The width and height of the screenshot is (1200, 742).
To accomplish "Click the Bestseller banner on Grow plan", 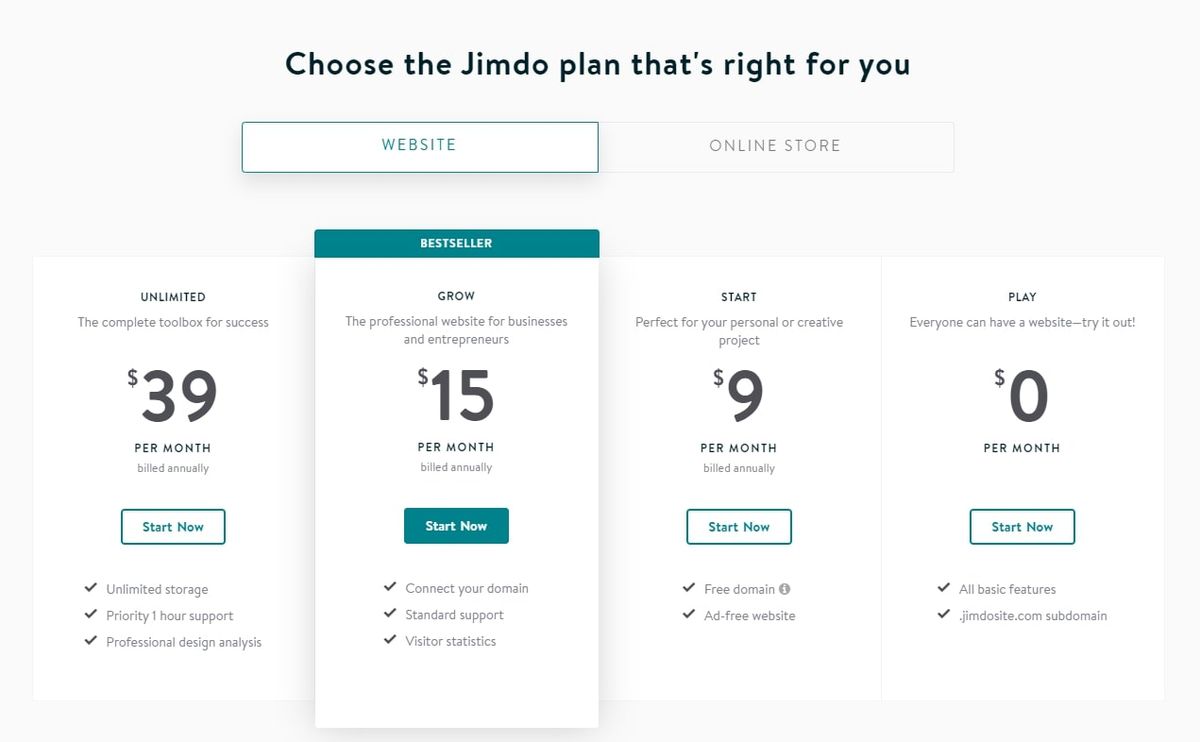I will click(456, 243).
